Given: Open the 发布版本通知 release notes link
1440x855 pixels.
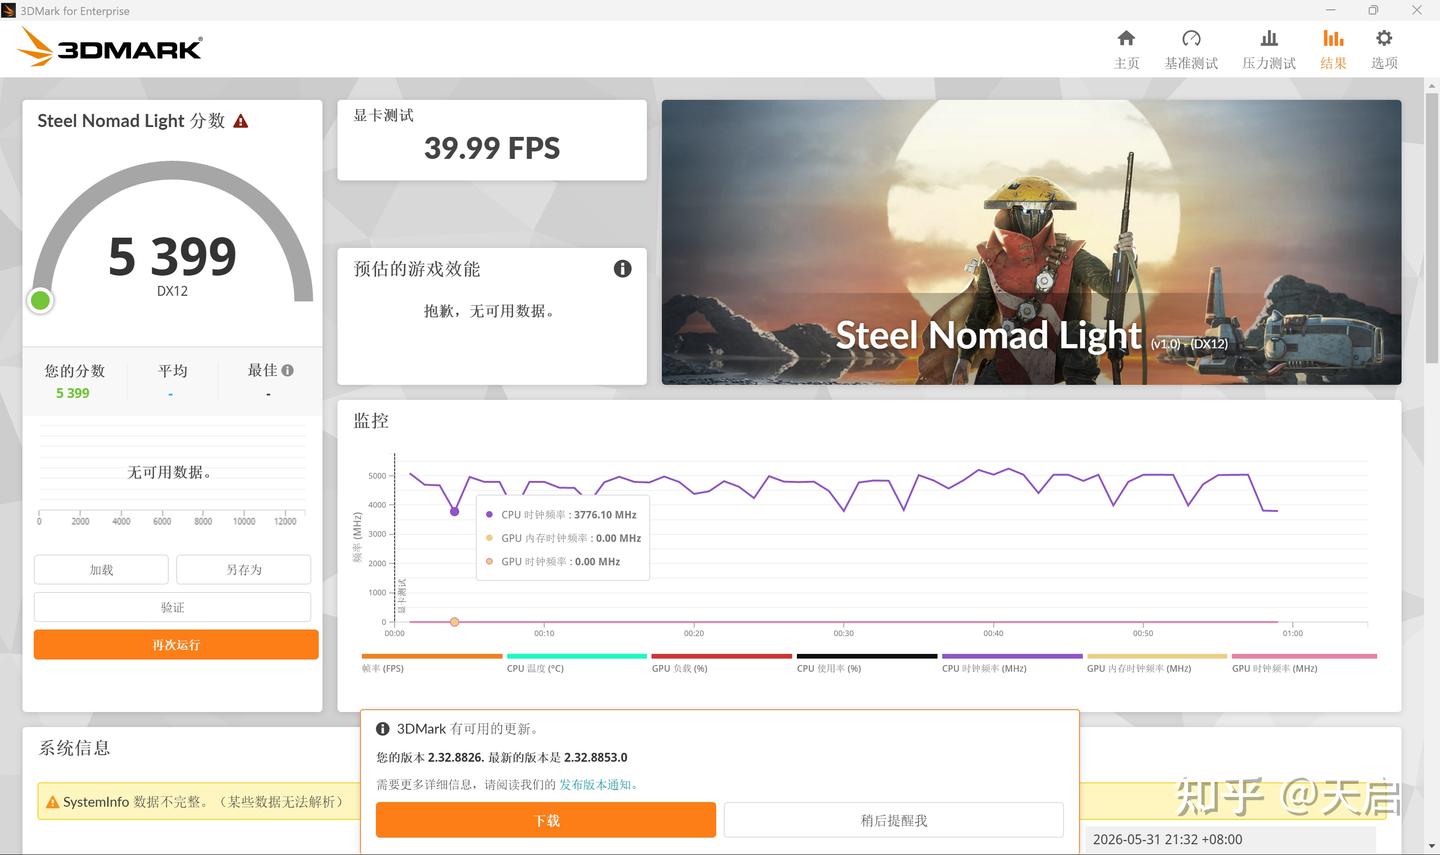Looking at the screenshot, I should [595, 784].
